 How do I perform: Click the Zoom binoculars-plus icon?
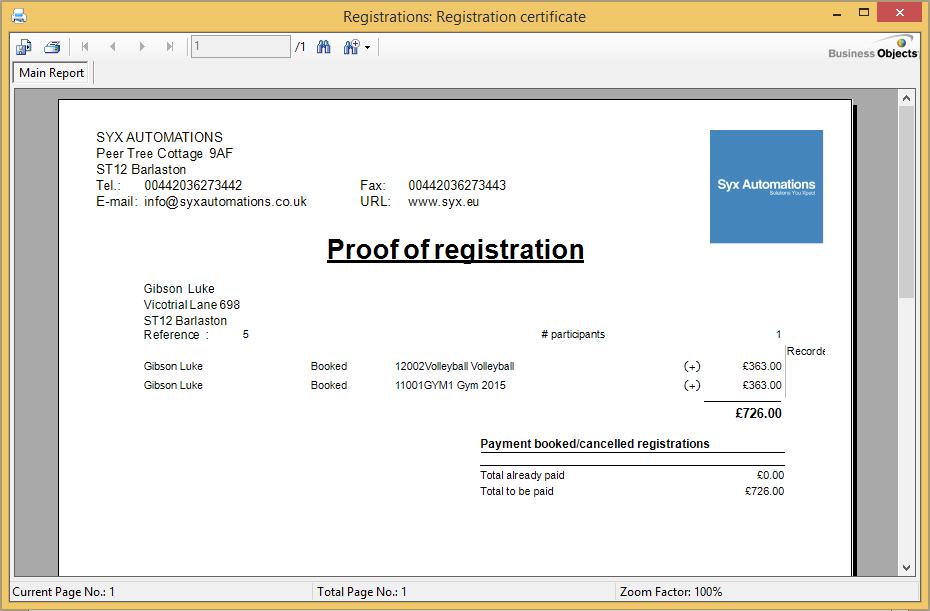[x=351, y=47]
